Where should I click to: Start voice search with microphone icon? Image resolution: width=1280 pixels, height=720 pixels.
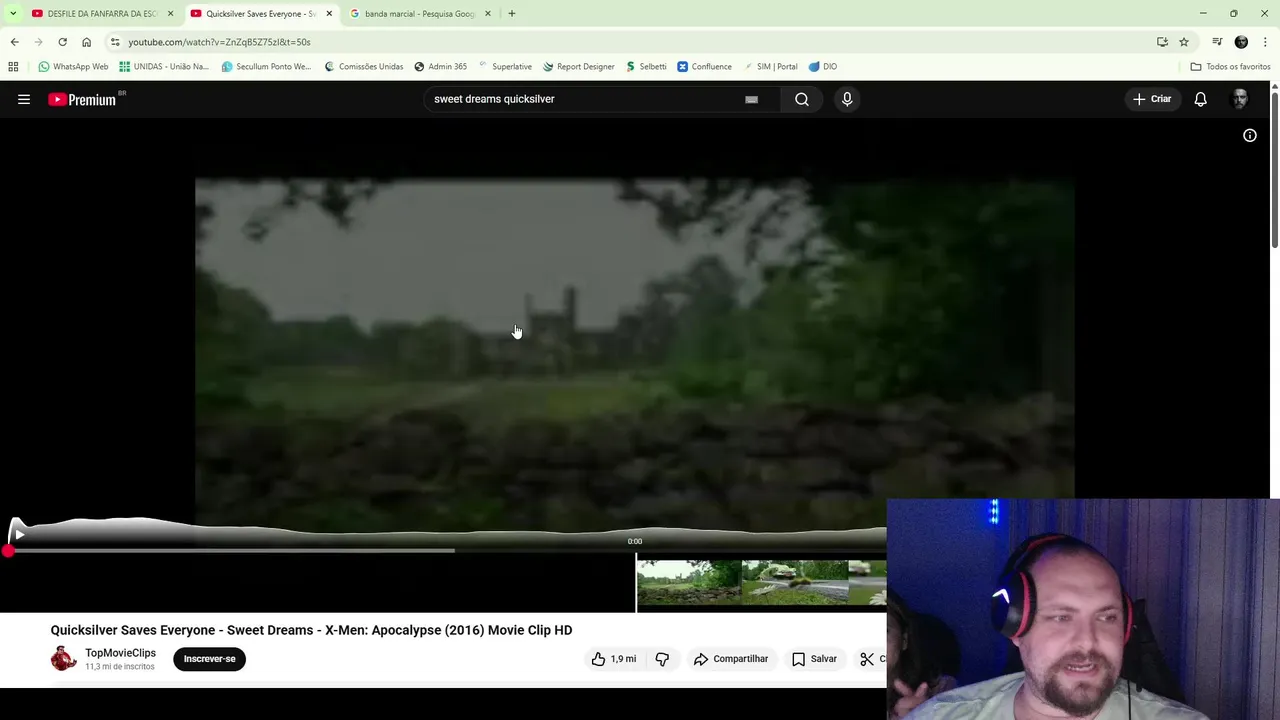(x=847, y=99)
